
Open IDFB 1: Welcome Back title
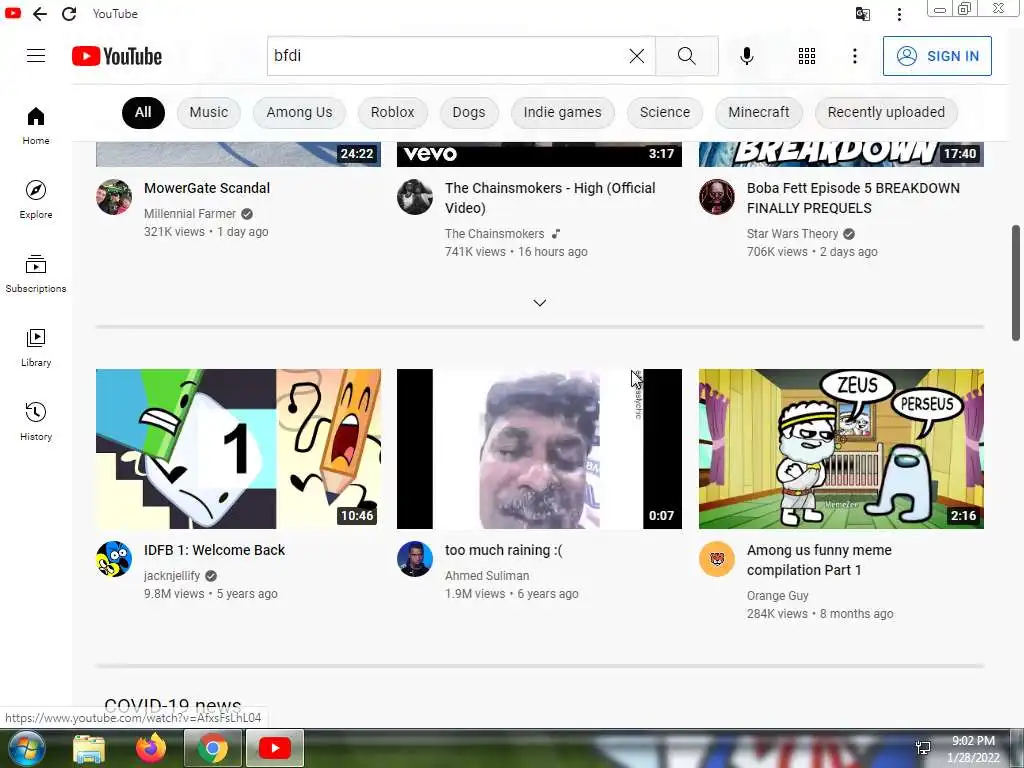point(214,551)
